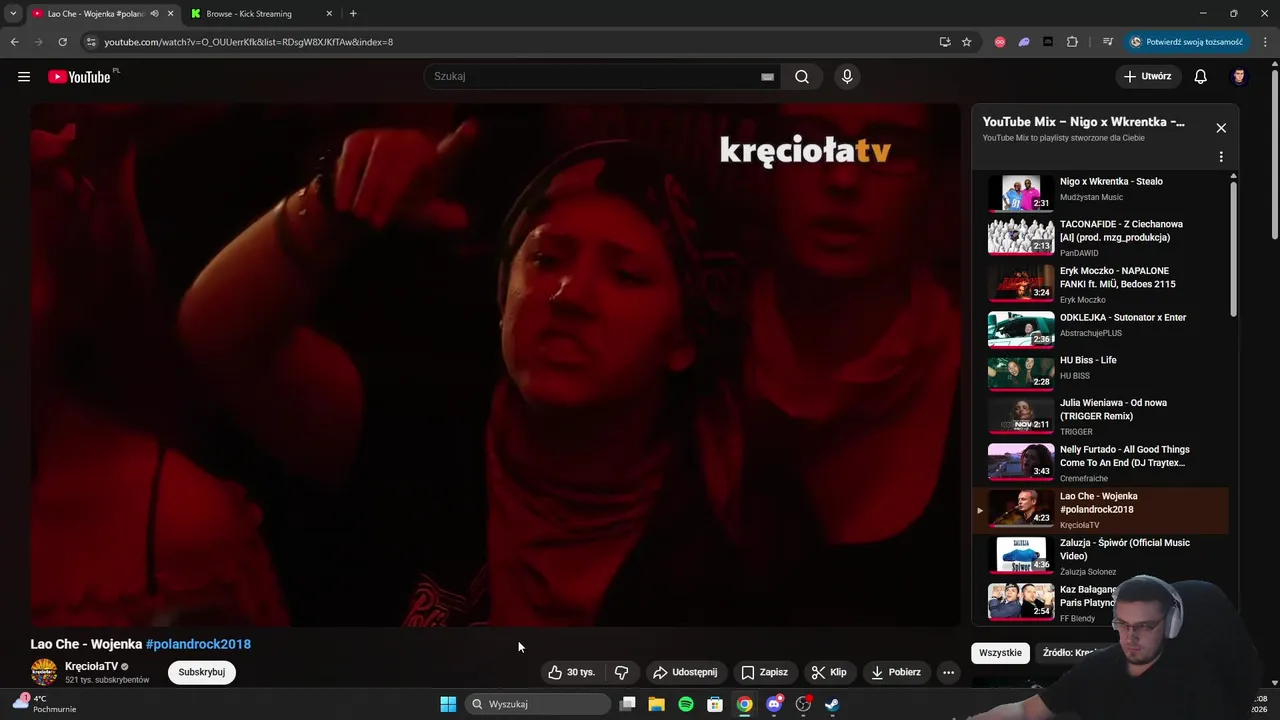The width and height of the screenshot is (1280, 720).
Task: Download video with Pobierz button
Action: 896,672
